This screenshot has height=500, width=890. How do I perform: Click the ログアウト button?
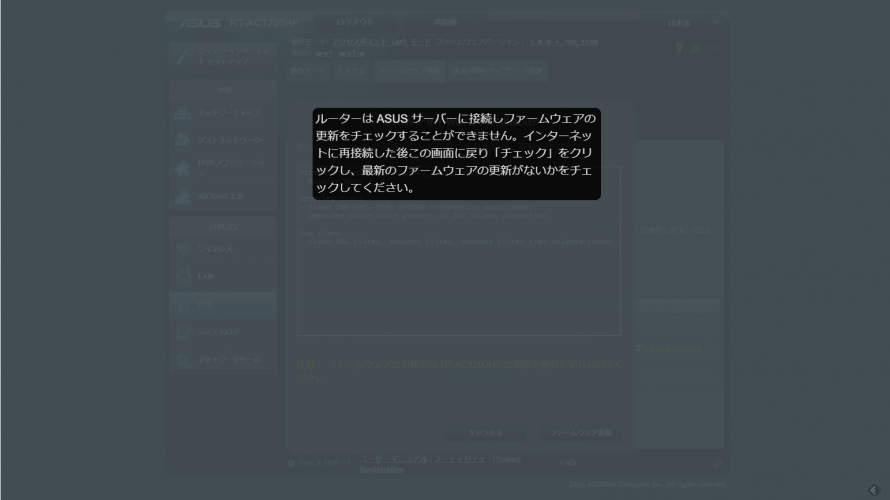click(x=355, y=22)
